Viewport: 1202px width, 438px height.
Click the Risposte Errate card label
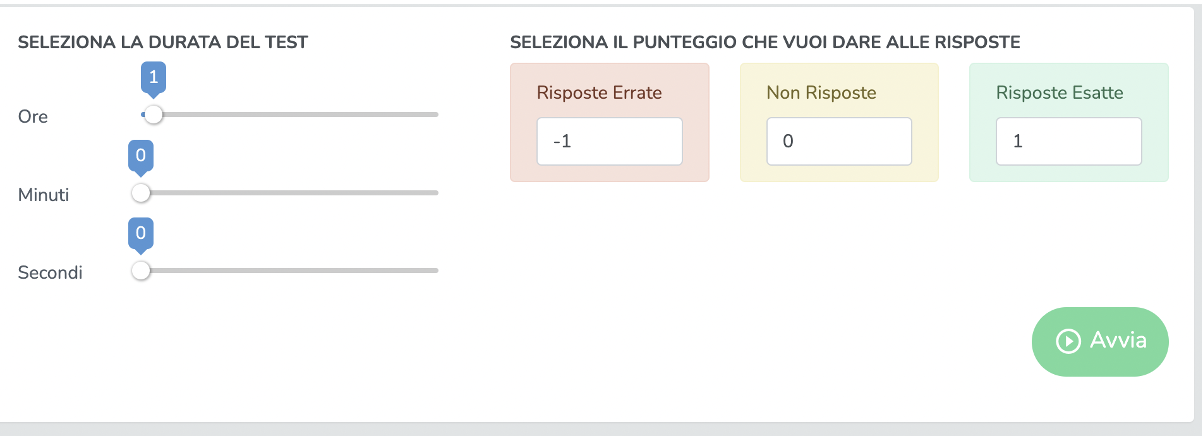point(599,93)
